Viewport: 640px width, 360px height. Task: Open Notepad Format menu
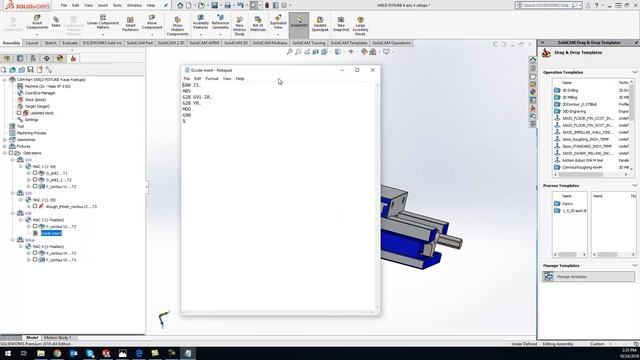pos(212,78)
